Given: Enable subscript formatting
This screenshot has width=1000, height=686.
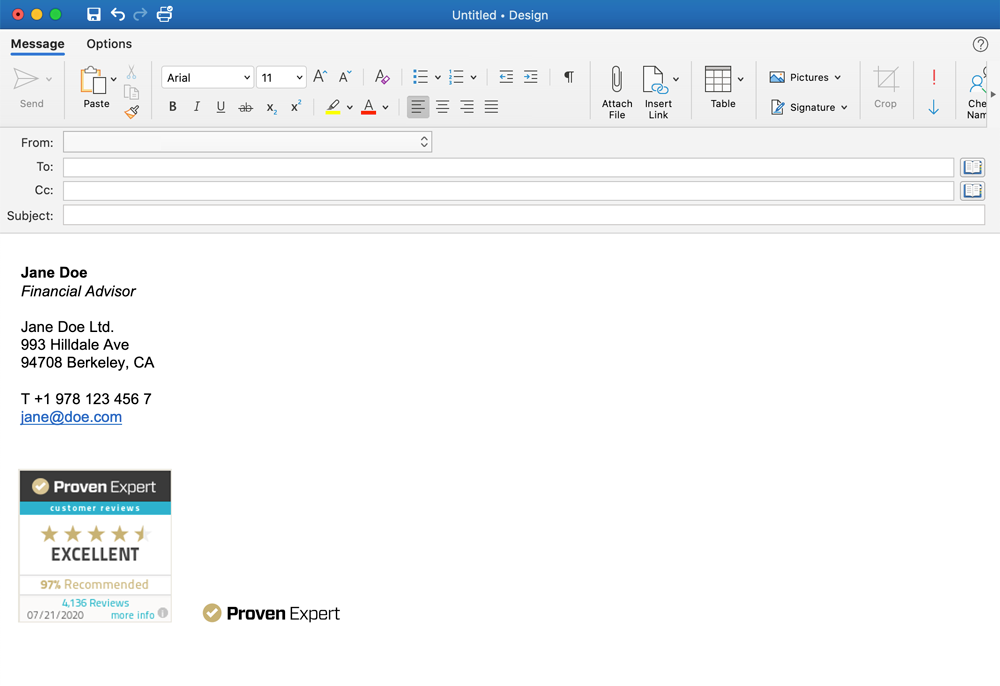Looking at the screenshot, I should click(x=269, y=107).
